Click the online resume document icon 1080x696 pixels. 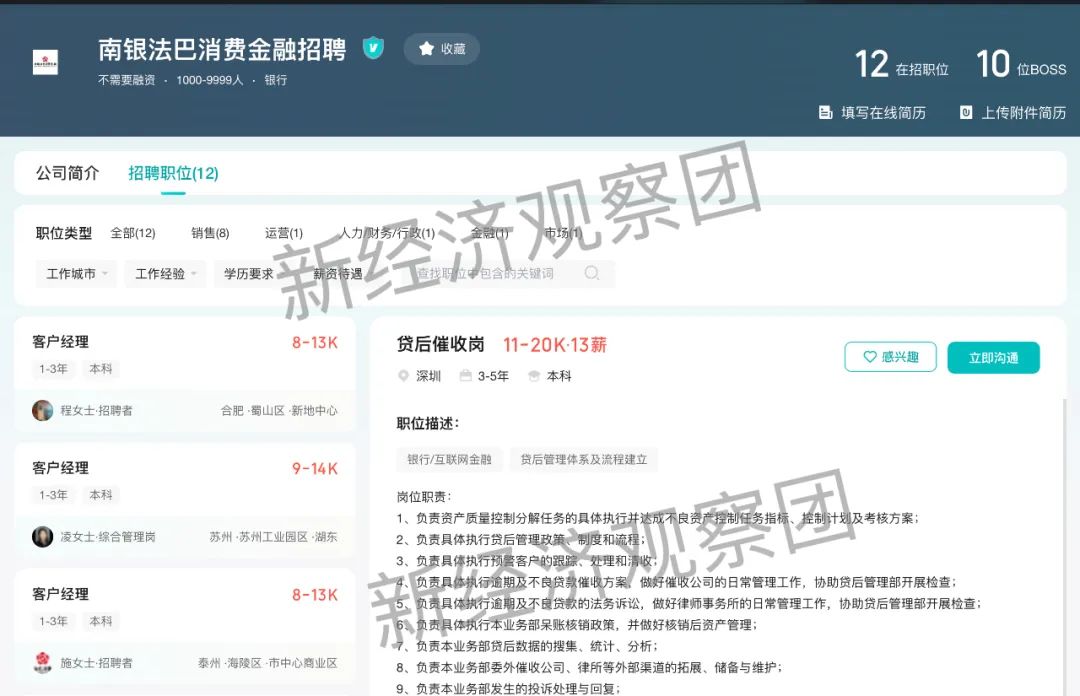[x=825, y=112]
